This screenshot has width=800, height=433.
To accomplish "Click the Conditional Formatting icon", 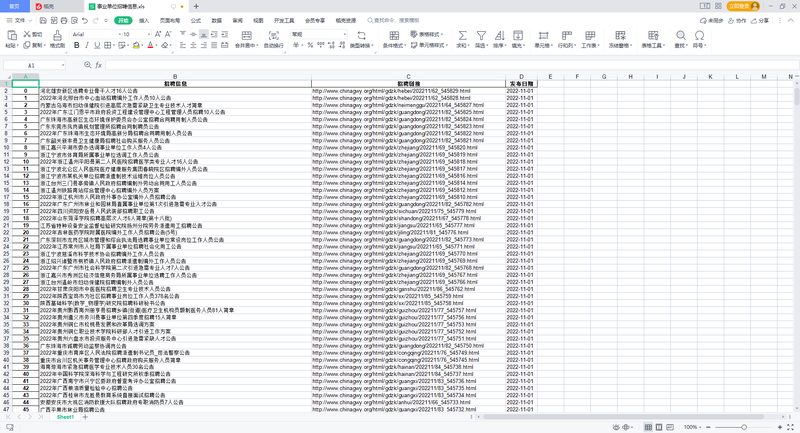I will point(394,35).
